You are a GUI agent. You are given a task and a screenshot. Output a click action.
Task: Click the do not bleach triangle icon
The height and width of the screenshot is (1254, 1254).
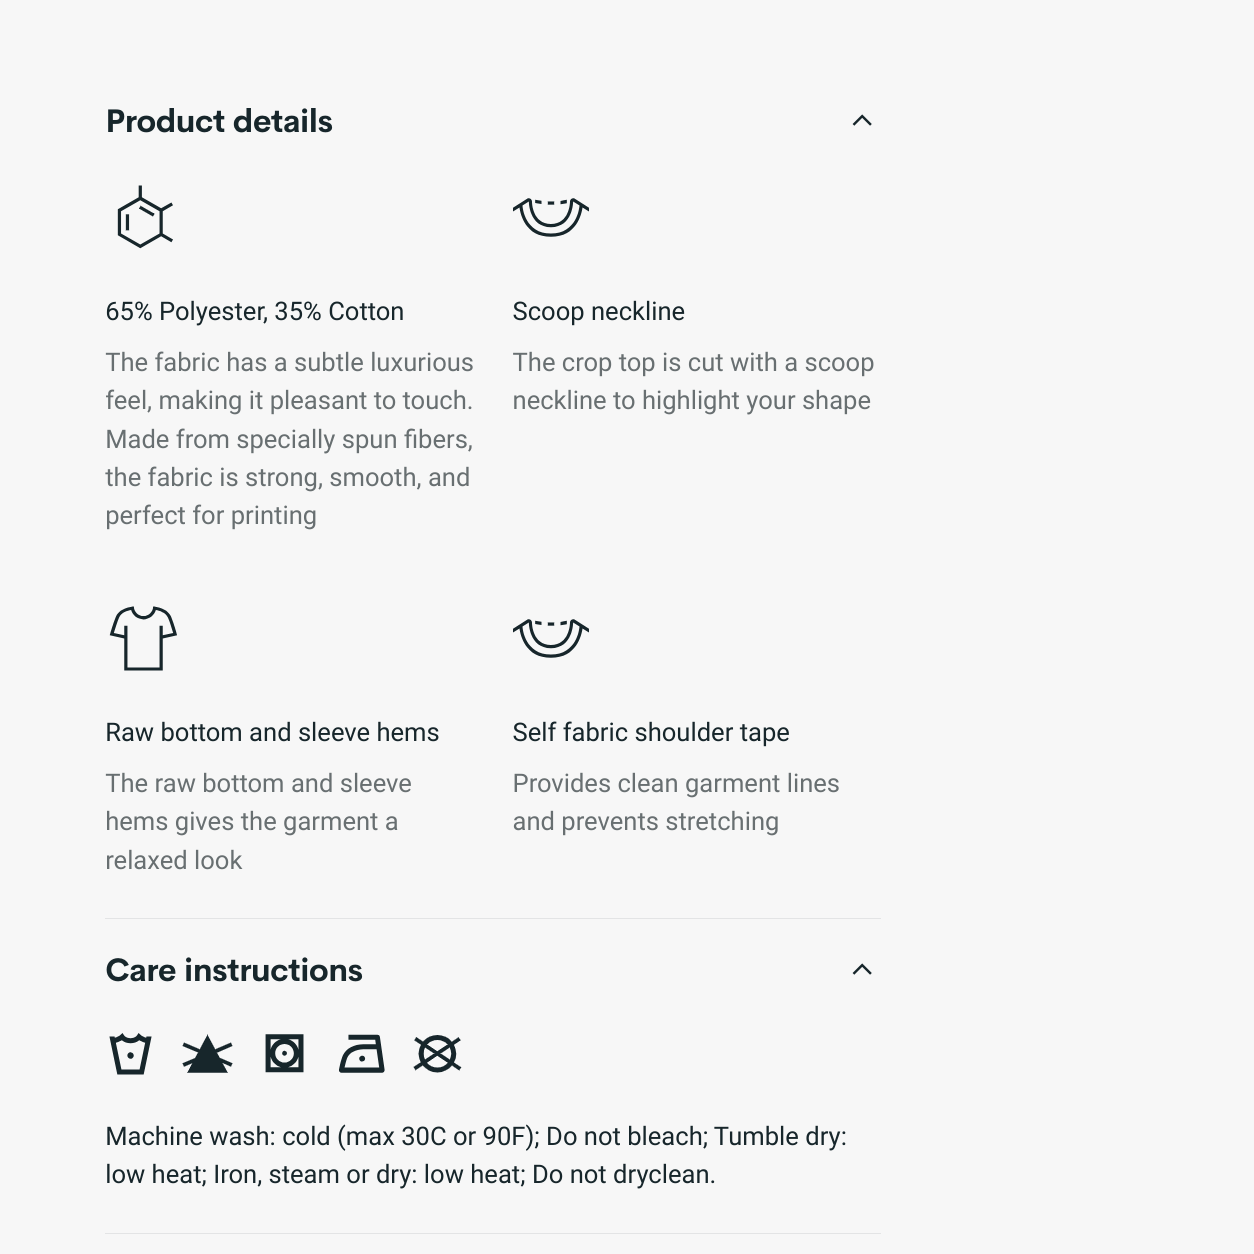point(207,1054)
